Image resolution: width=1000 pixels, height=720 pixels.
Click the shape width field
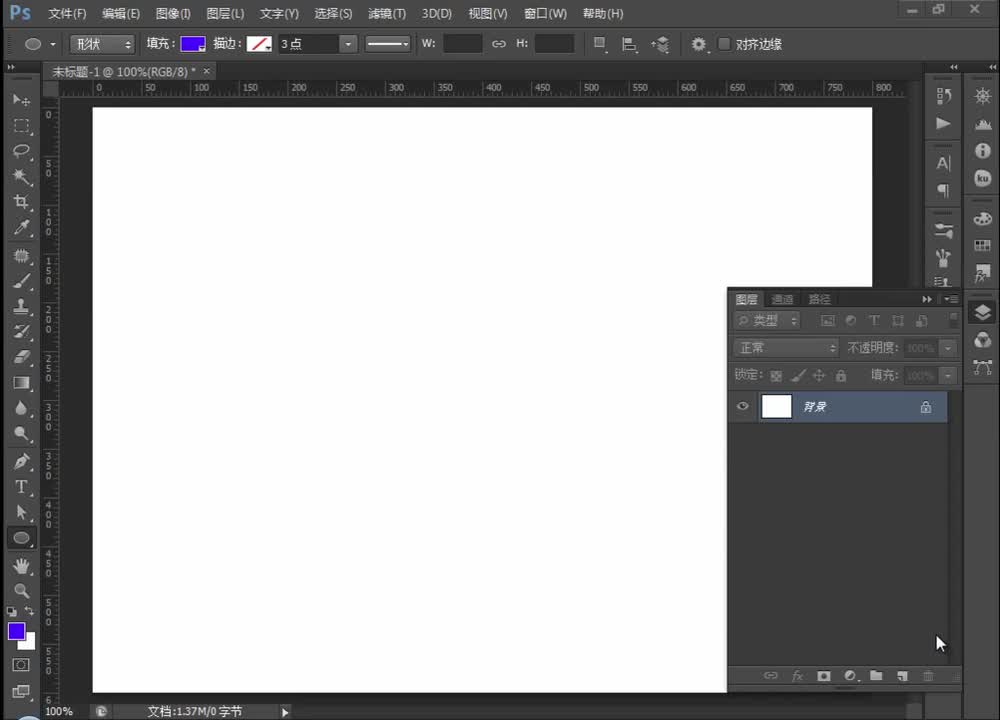(462, 44)
